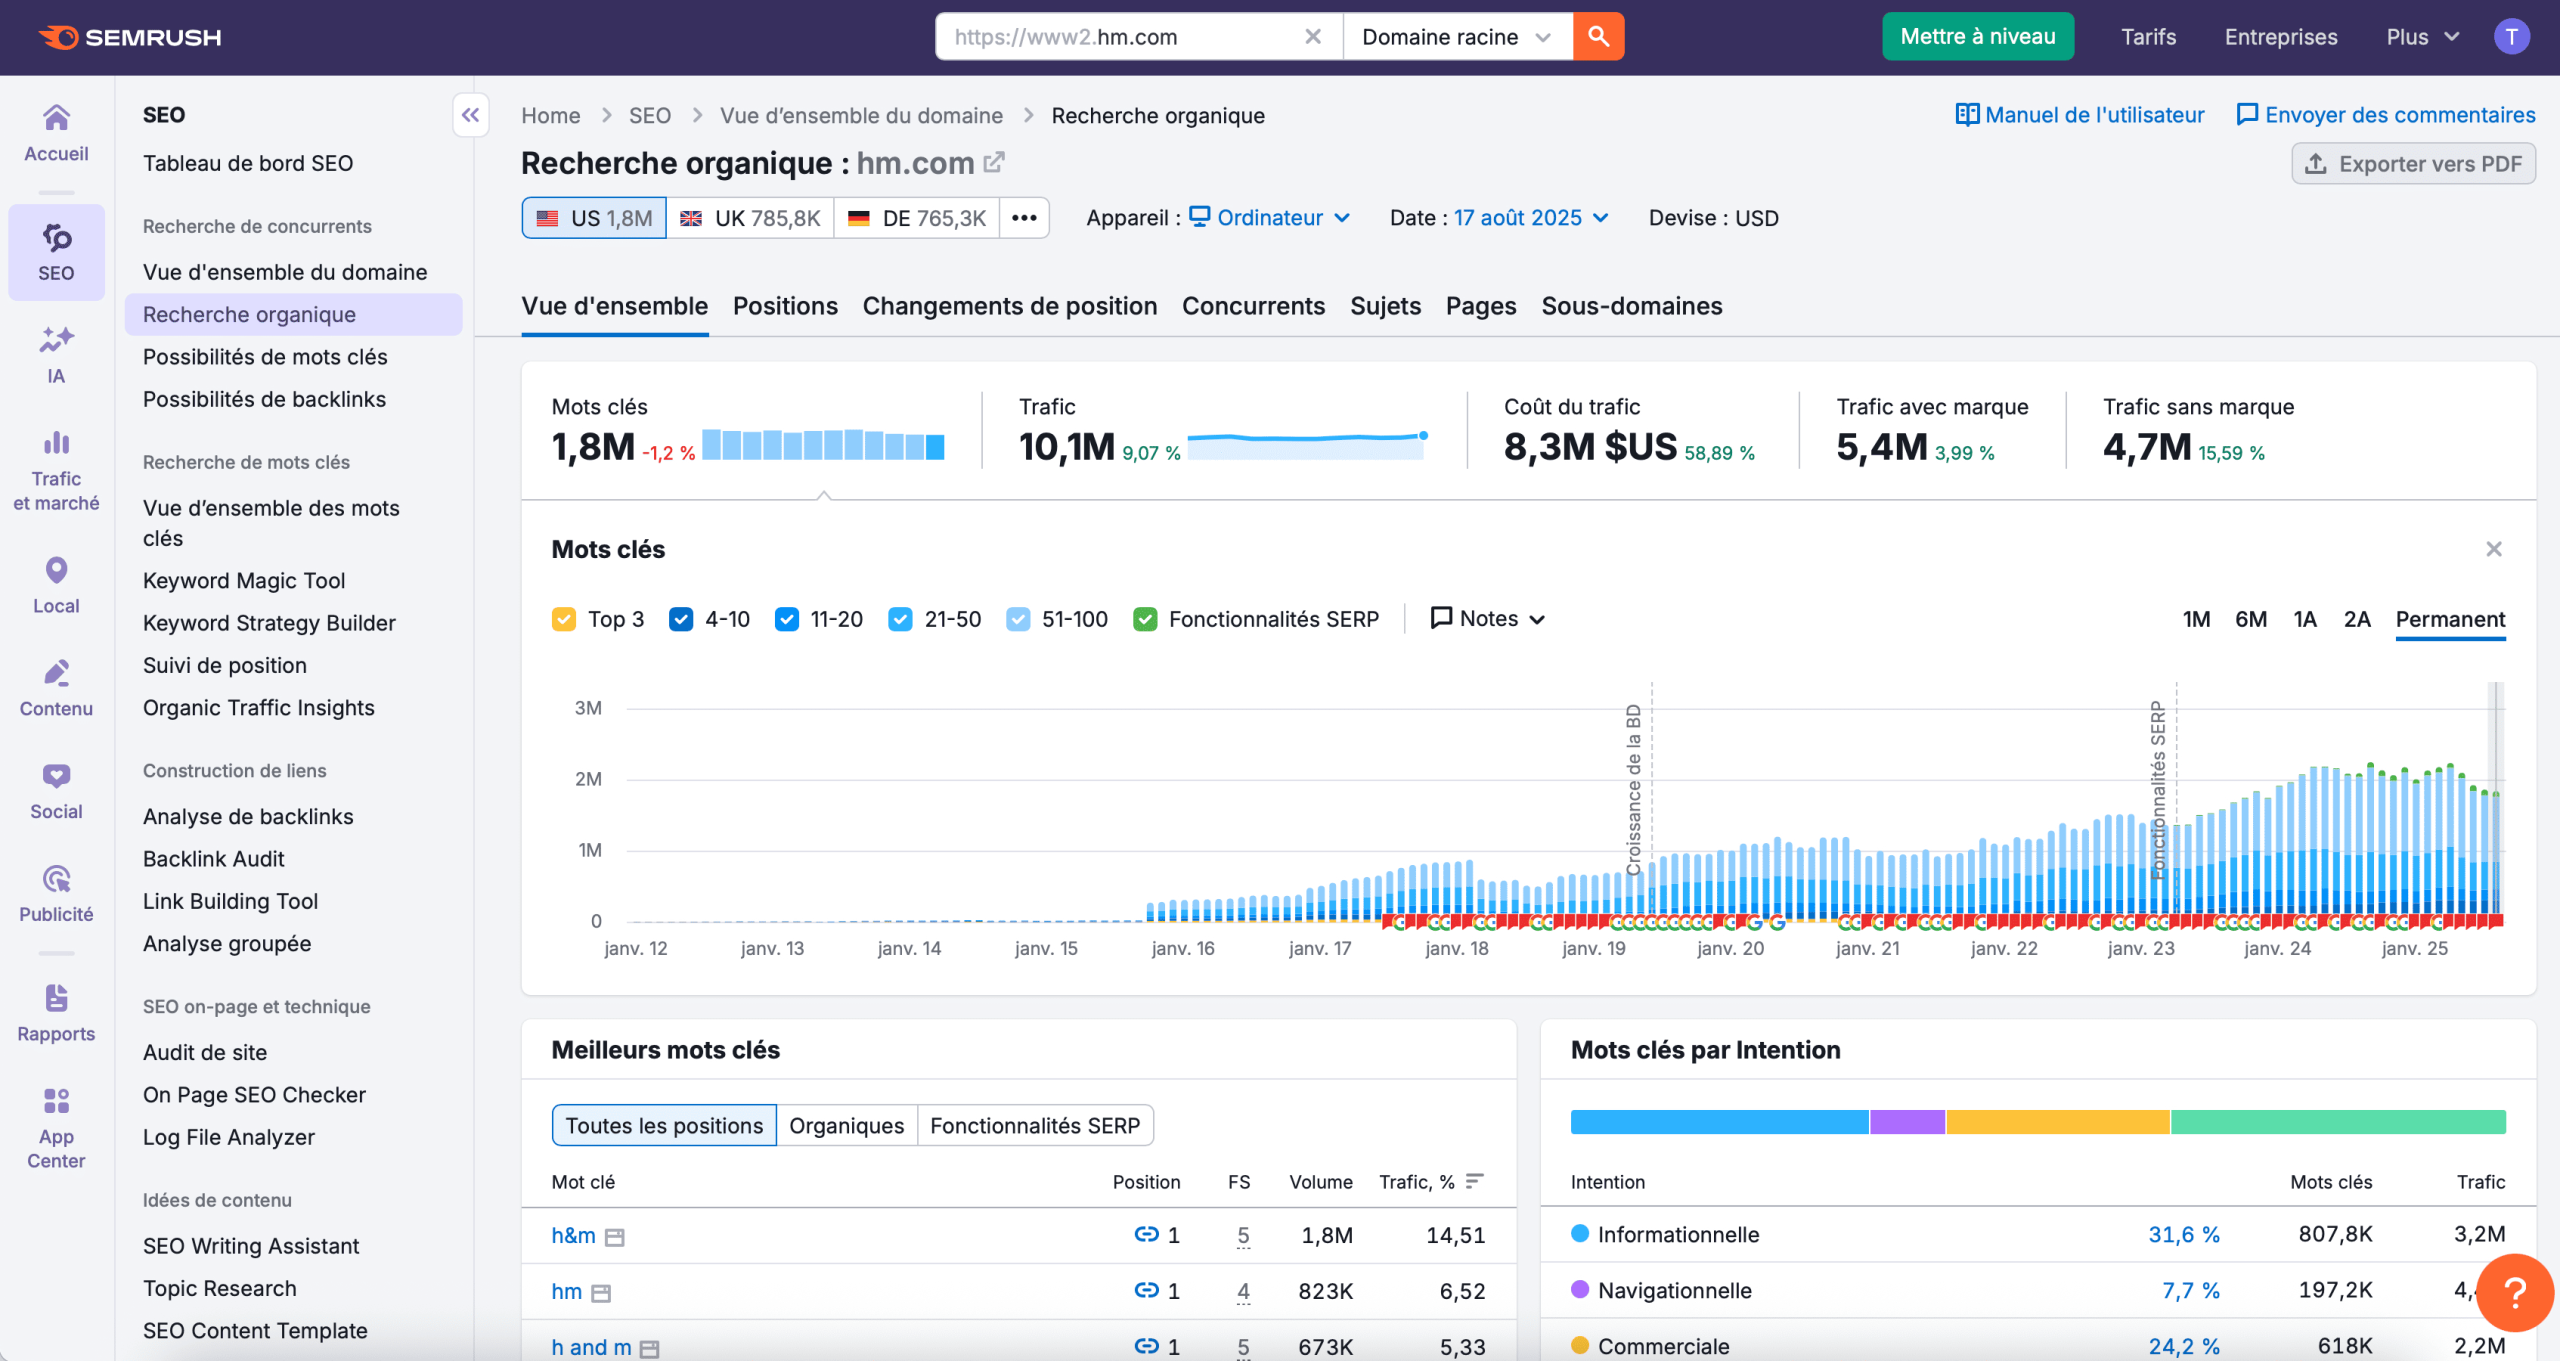Open the Pages tab
Image resolution: width=2560 pixels, height=1361 pixels.
tap(1481, 306)
